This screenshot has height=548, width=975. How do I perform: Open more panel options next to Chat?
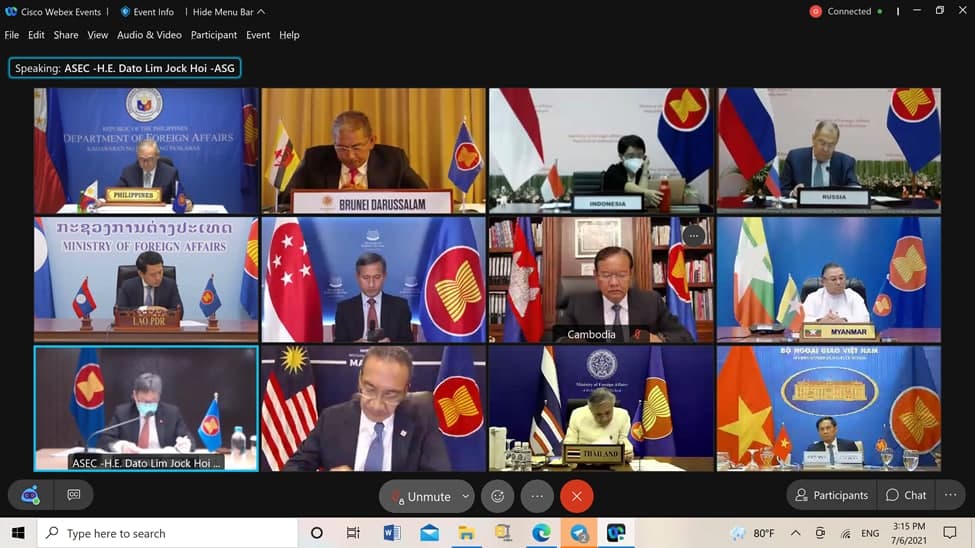pyautogui.click(x=951, y=495)
